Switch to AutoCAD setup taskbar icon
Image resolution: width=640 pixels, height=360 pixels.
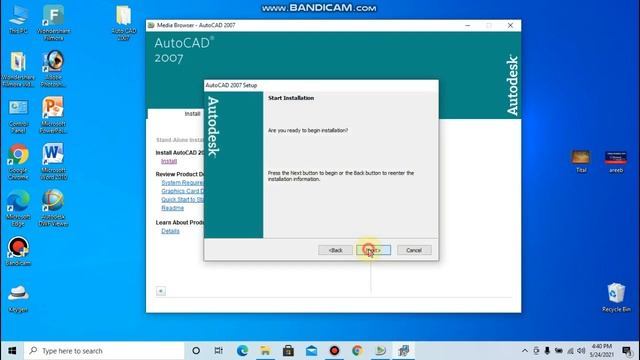[404, 351]
